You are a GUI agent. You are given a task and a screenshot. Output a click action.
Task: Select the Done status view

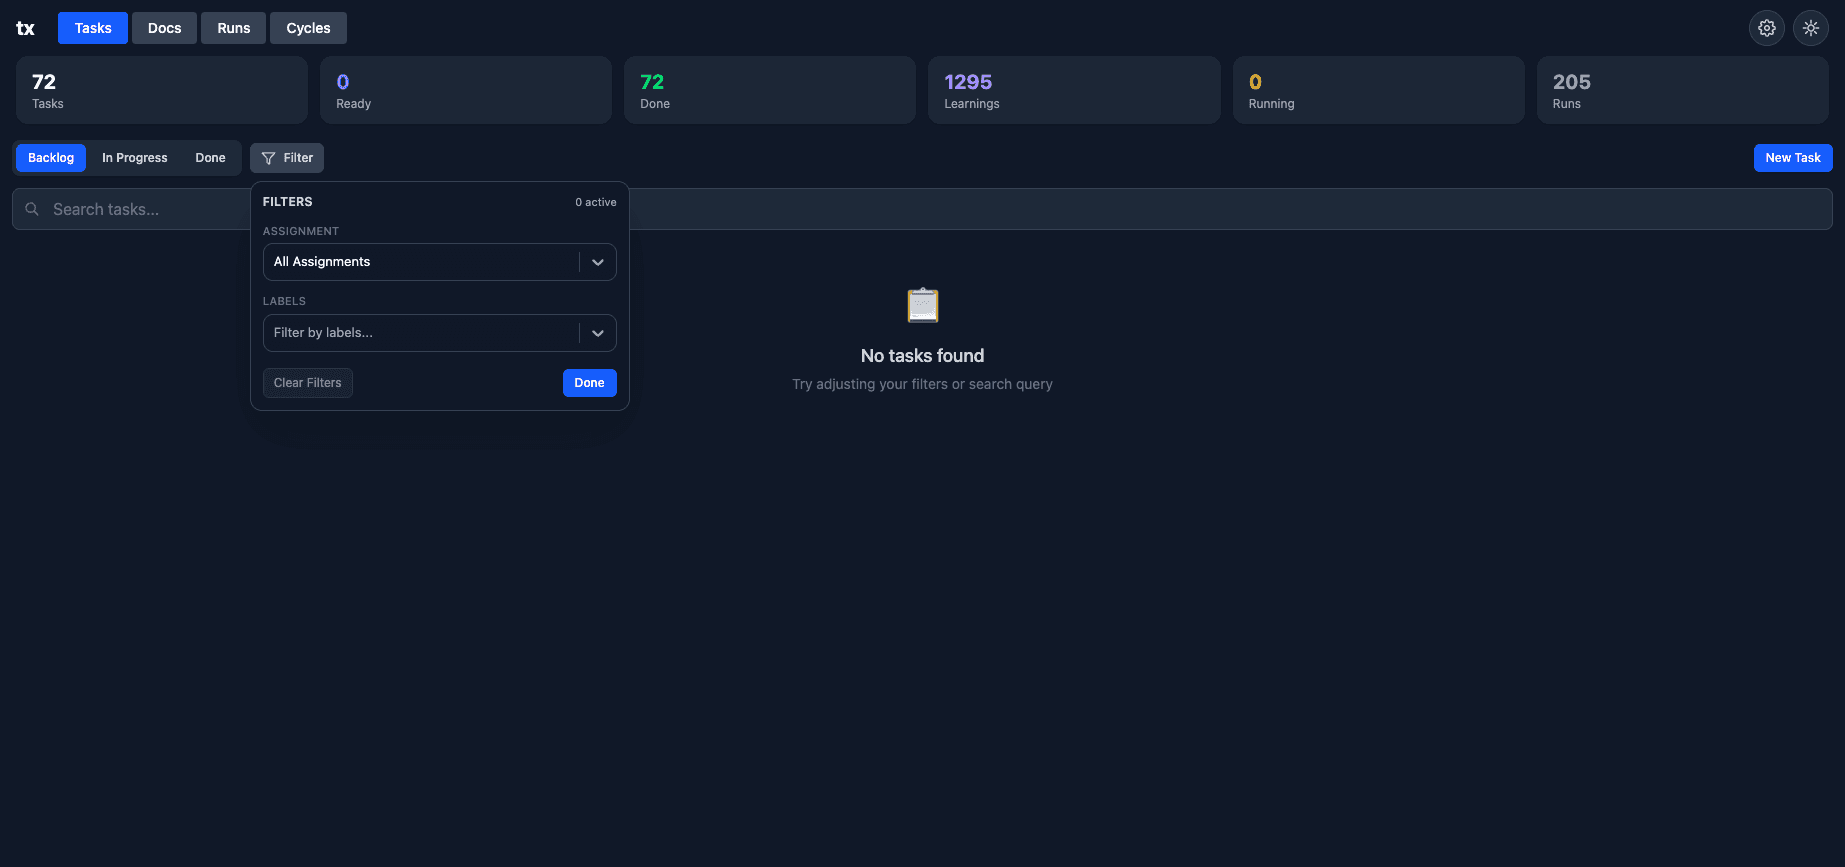coord(210,158)
